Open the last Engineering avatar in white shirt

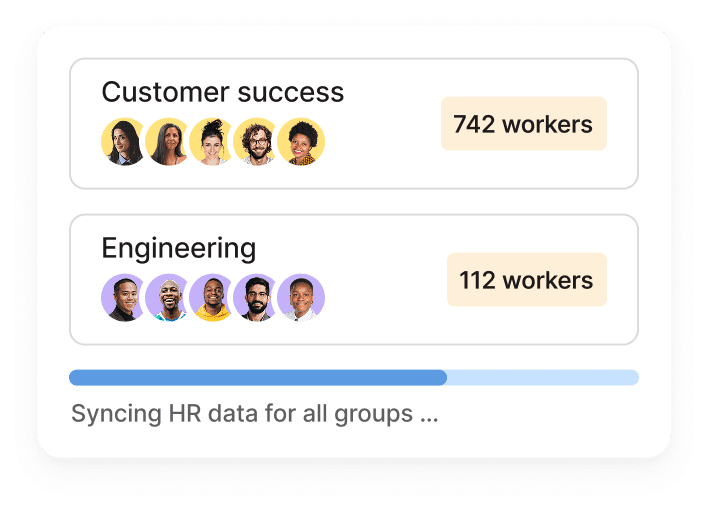[301, 297]
